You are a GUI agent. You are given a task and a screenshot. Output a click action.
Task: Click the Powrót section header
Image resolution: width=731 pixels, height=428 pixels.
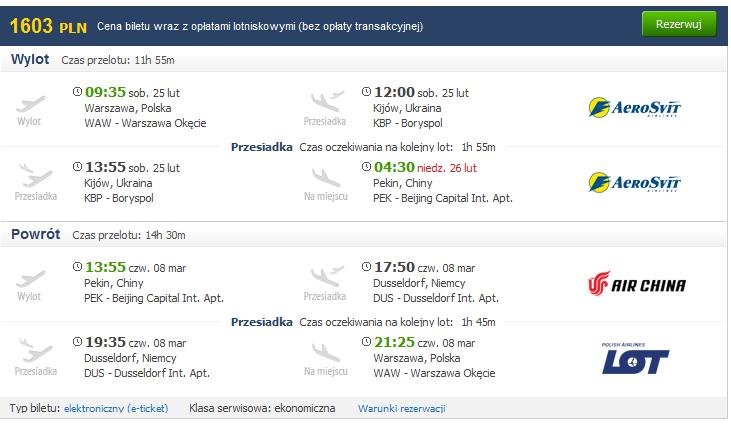tap(35, 234)
